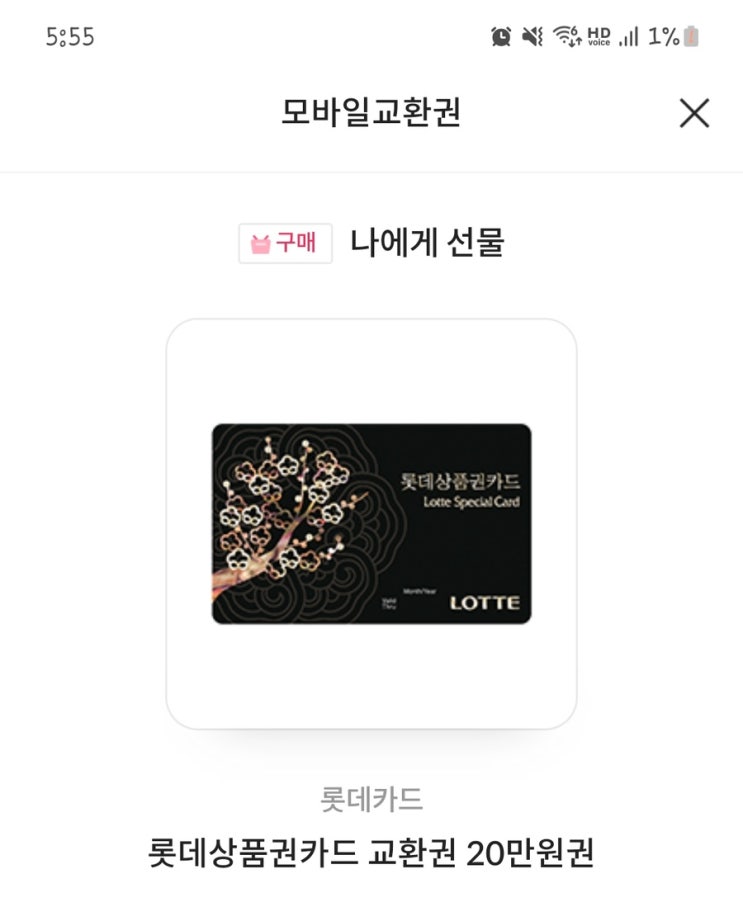
Task: Close the 모바일교환권 screen with X
Action: point(694,113)
